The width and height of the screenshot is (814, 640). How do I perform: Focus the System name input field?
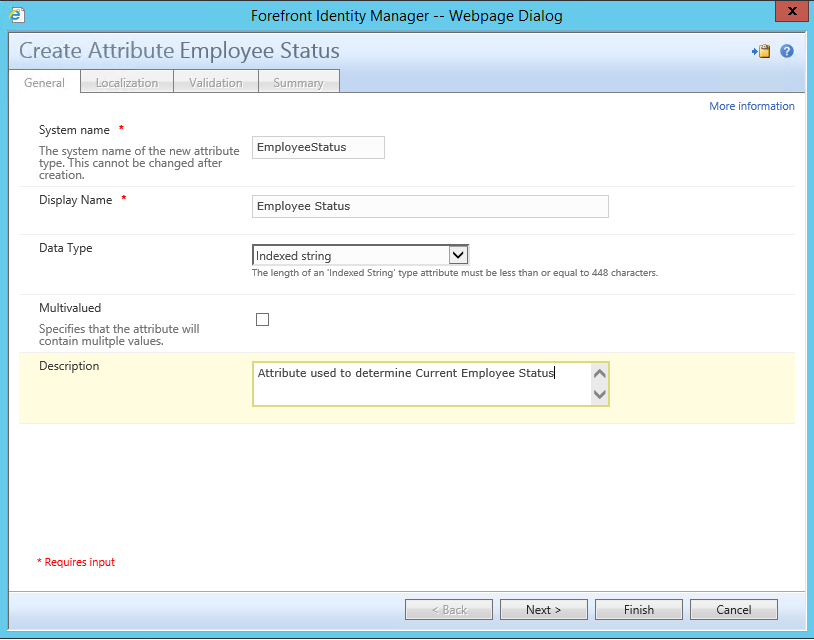click(x=318, y=147)
